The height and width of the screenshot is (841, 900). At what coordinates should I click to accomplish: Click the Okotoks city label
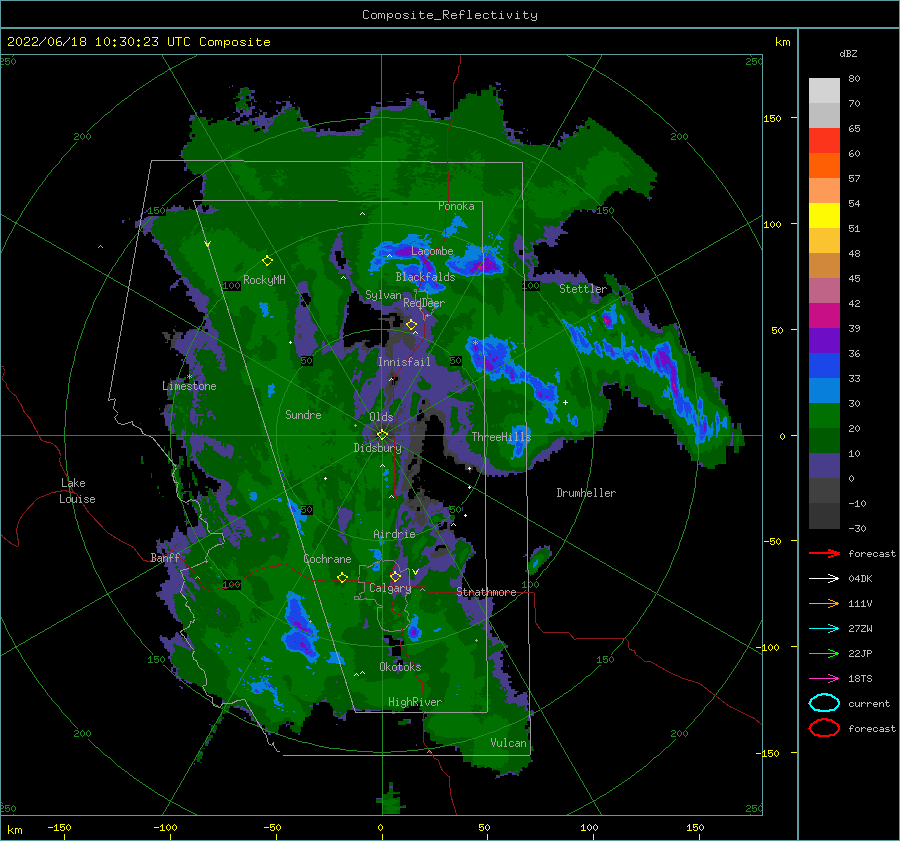[400, 666]
